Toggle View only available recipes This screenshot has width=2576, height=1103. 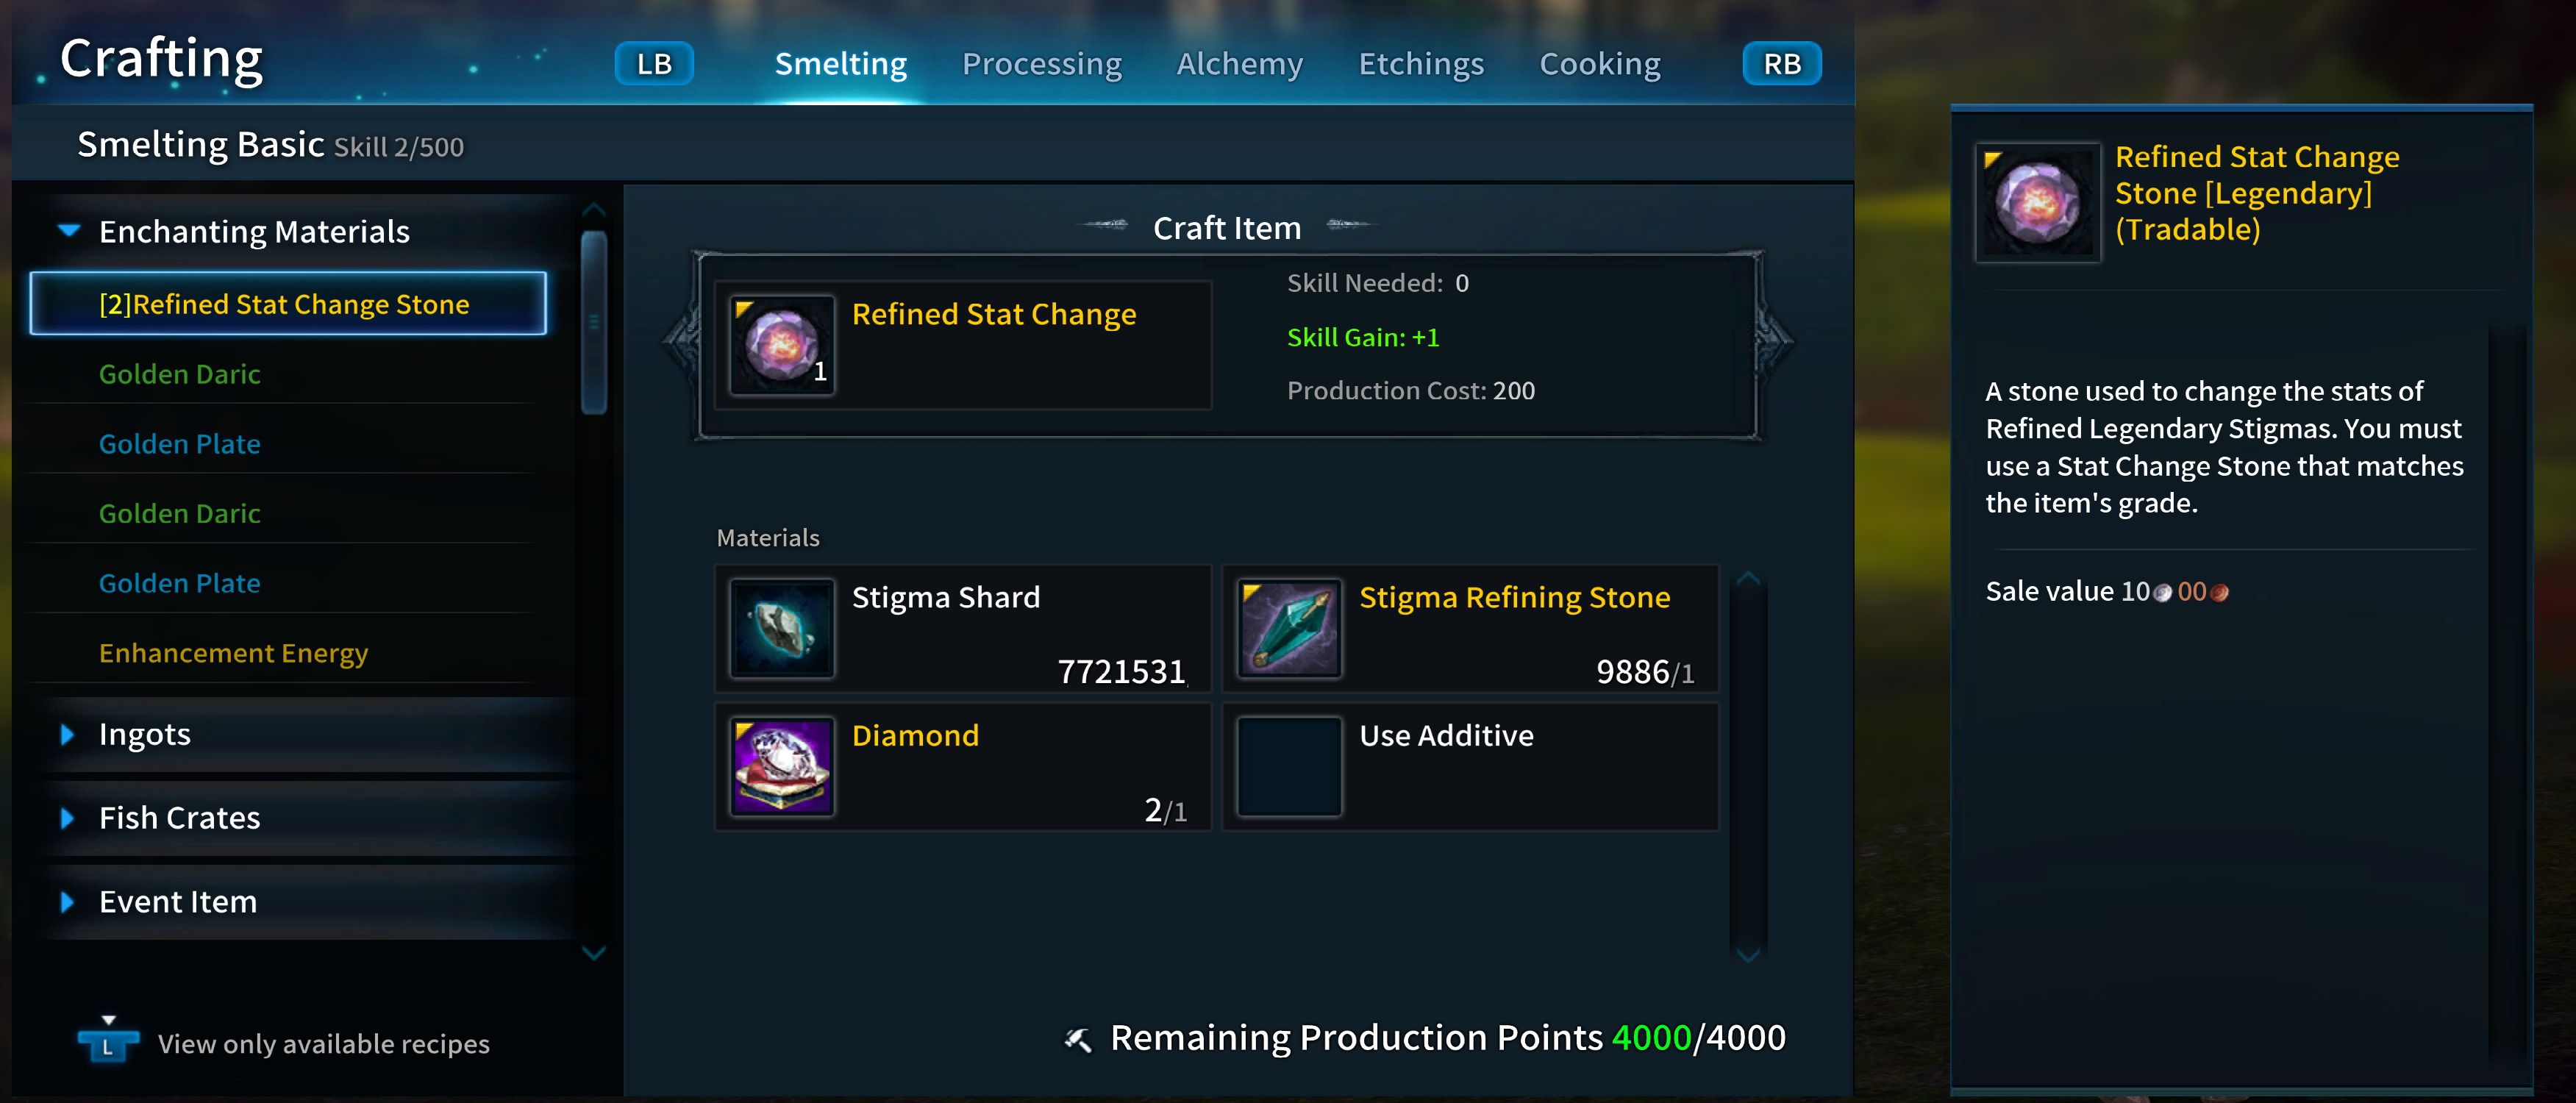(x=108, y=1043)
